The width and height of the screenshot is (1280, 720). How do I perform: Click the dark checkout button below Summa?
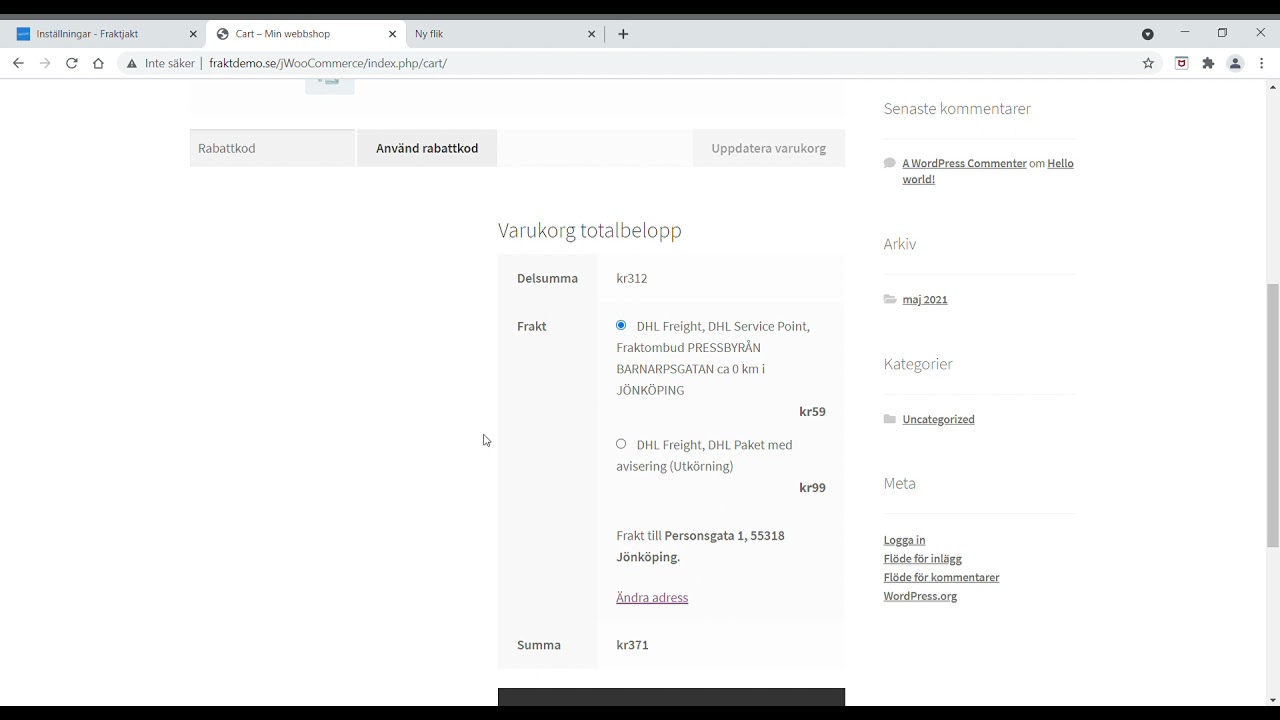click(671, 698)
